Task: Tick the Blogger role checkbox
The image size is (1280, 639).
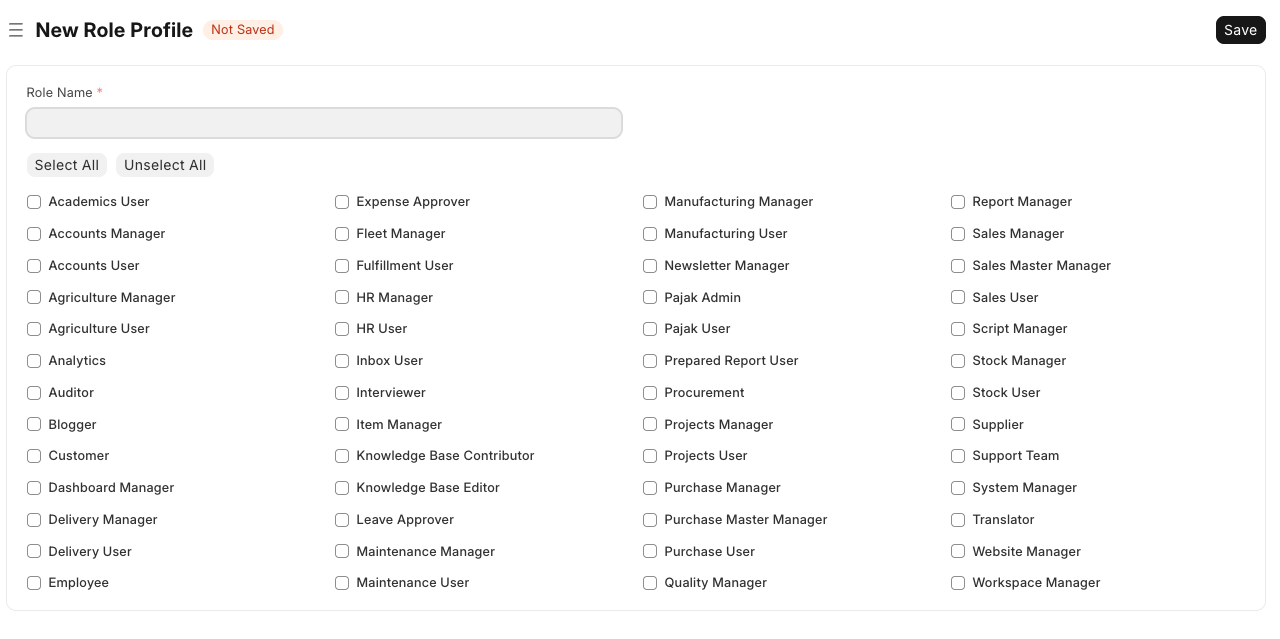Action: point(34,425)
